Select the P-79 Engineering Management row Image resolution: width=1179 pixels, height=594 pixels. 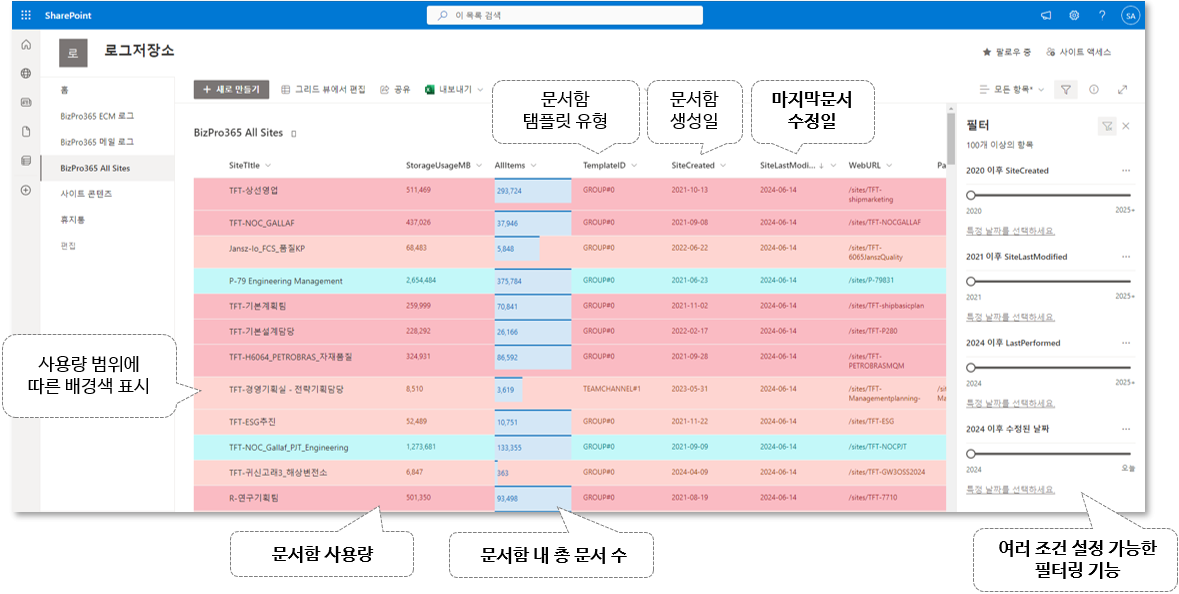(570, 280)
